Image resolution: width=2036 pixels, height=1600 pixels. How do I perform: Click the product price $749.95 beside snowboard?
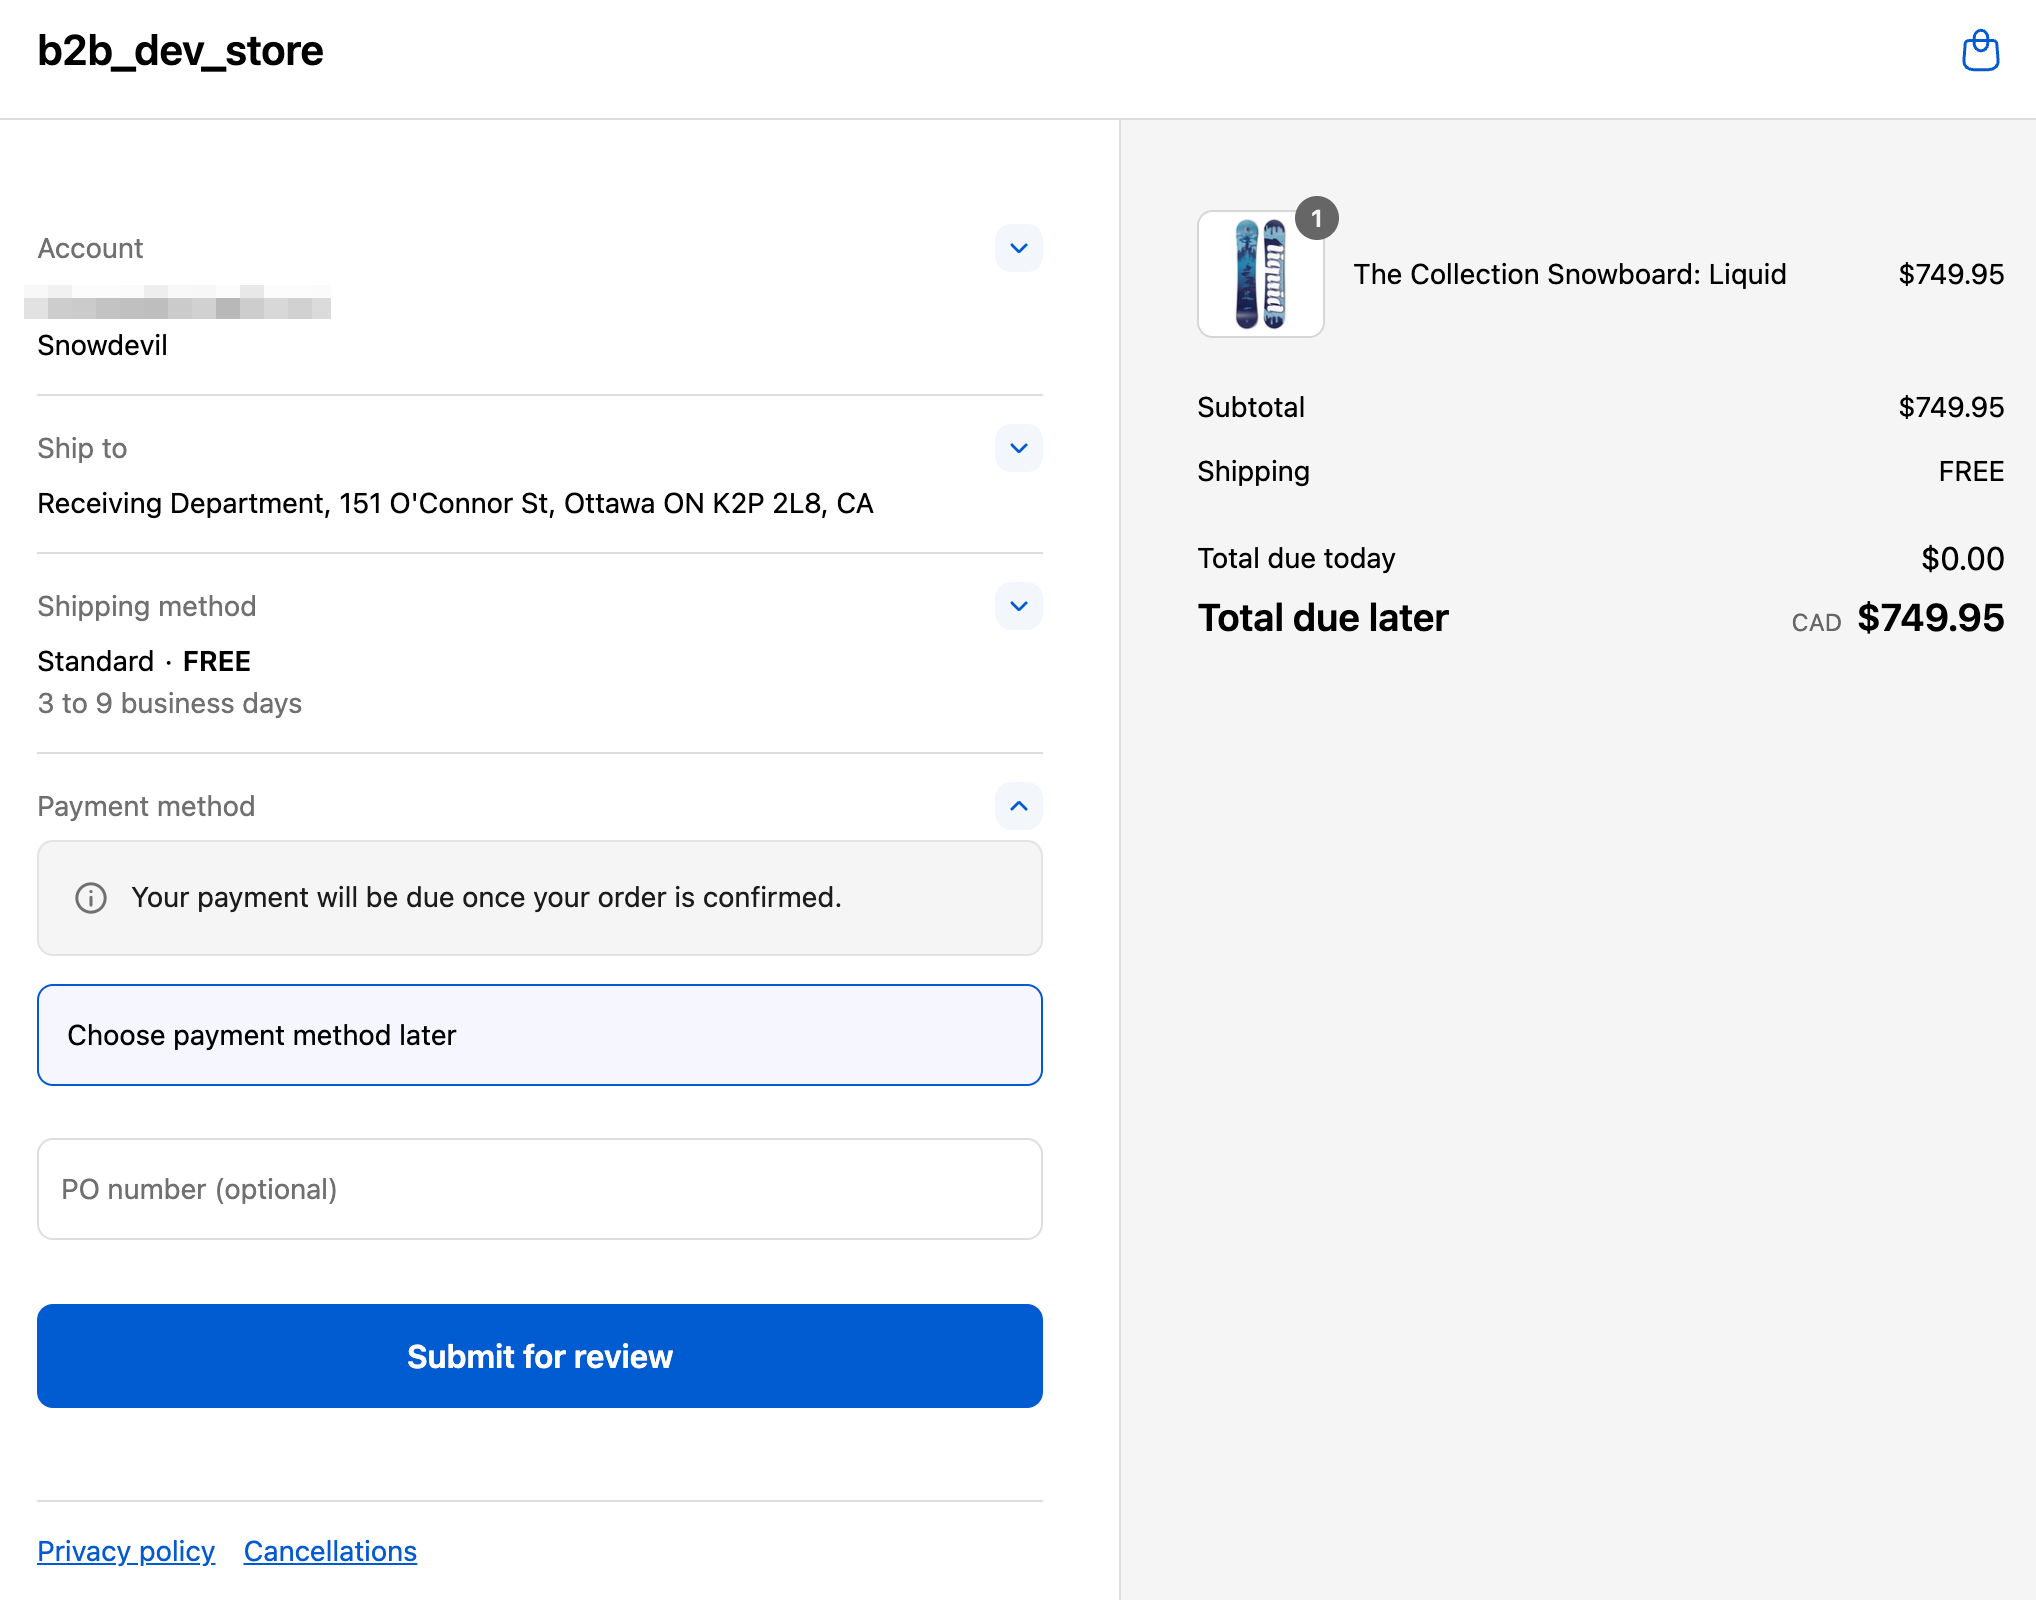point(1951,274)
